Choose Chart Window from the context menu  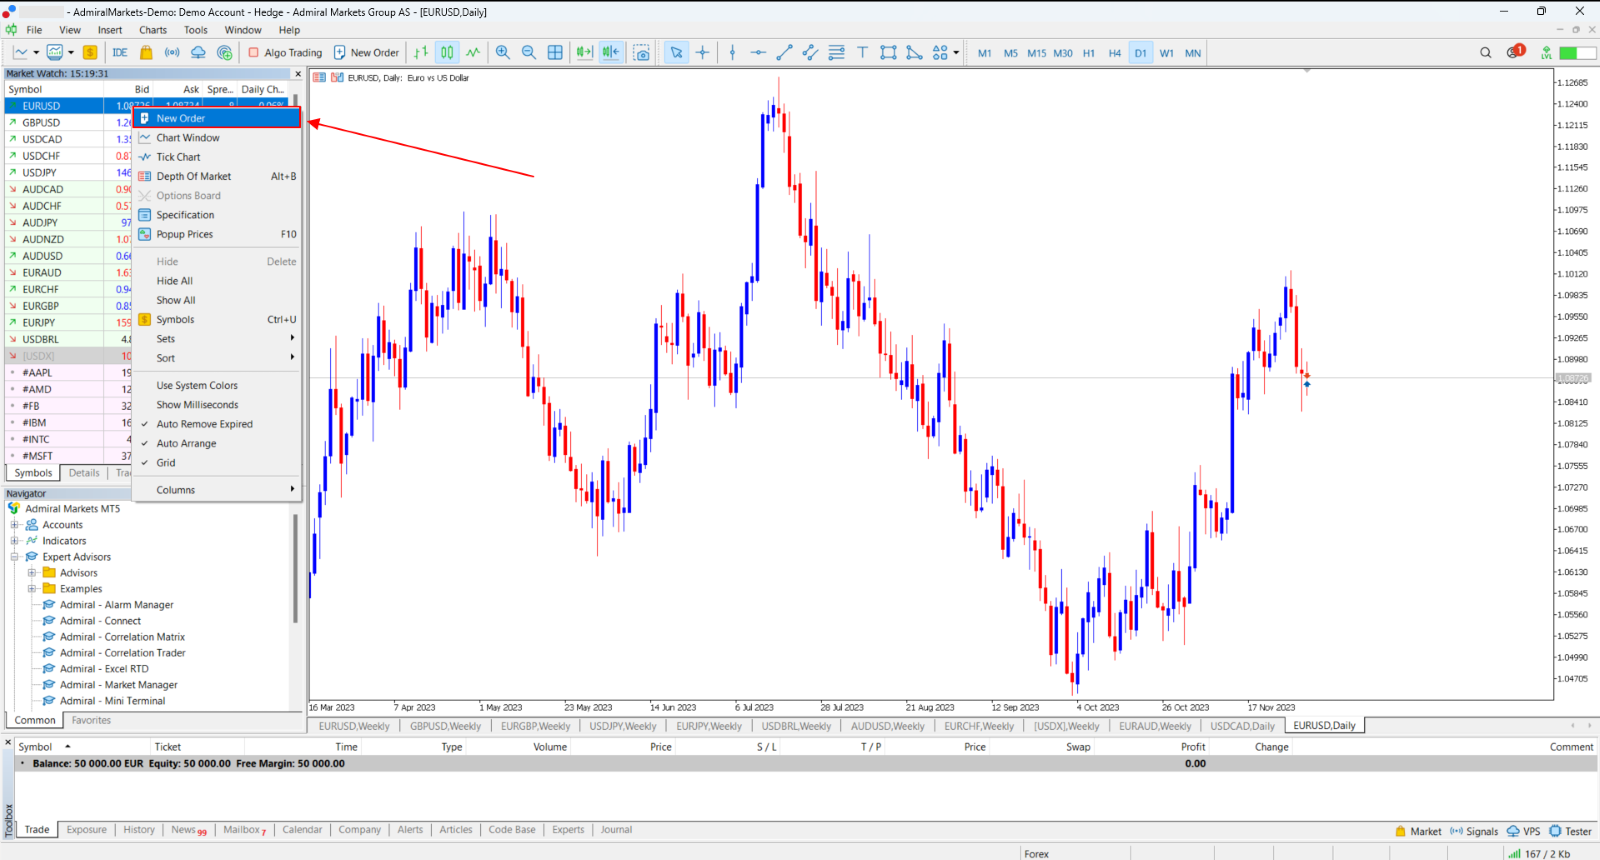pos(217,138)
